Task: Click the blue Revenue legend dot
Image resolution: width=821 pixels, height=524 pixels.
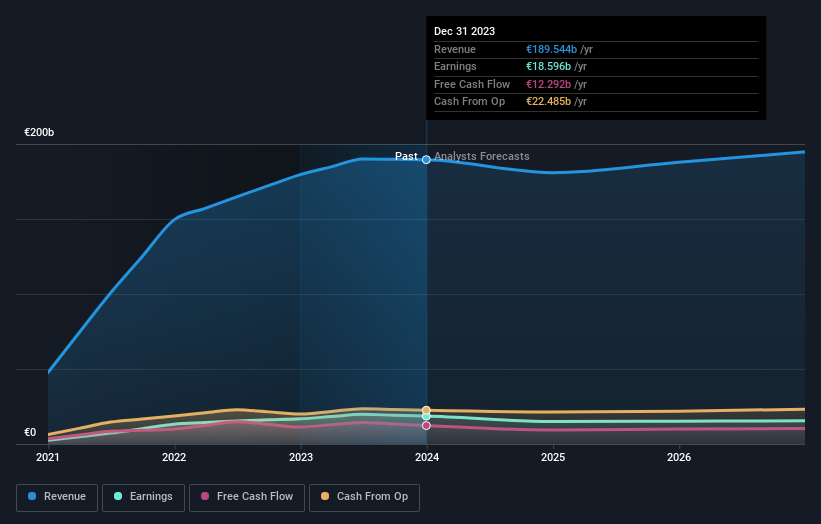Action: (32, 496)
